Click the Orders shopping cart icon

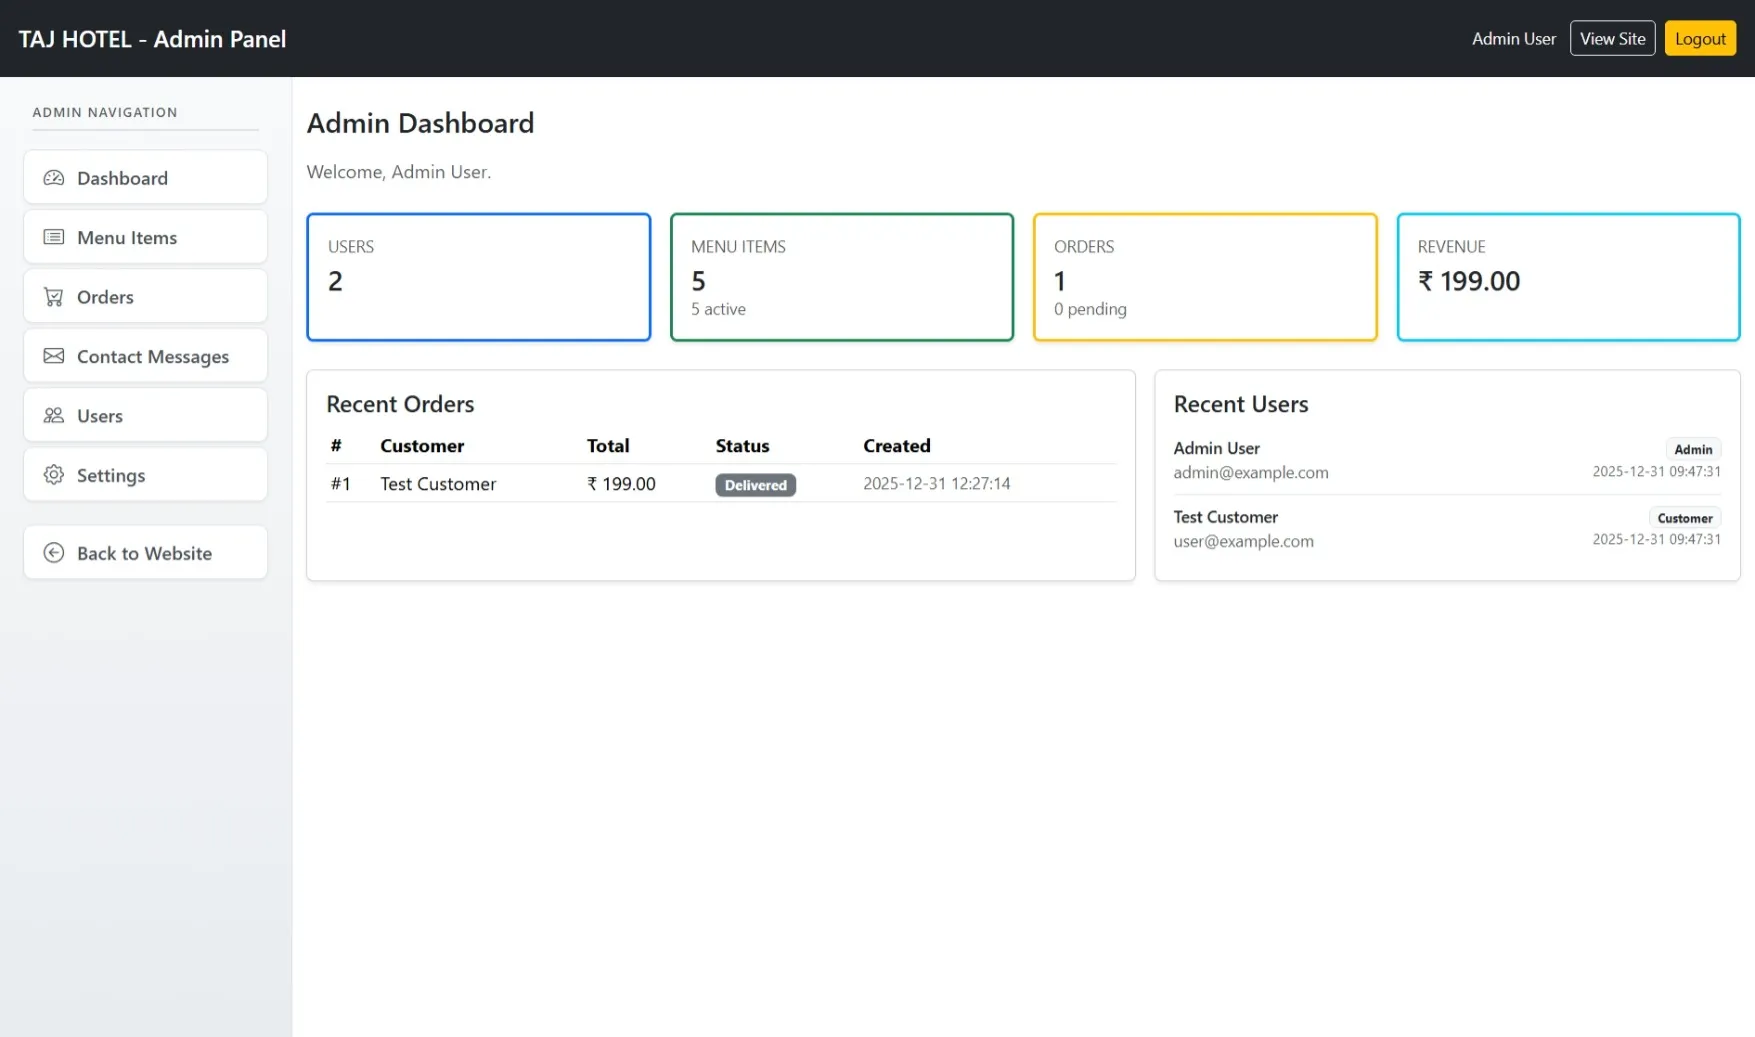(x=54, y=297)
